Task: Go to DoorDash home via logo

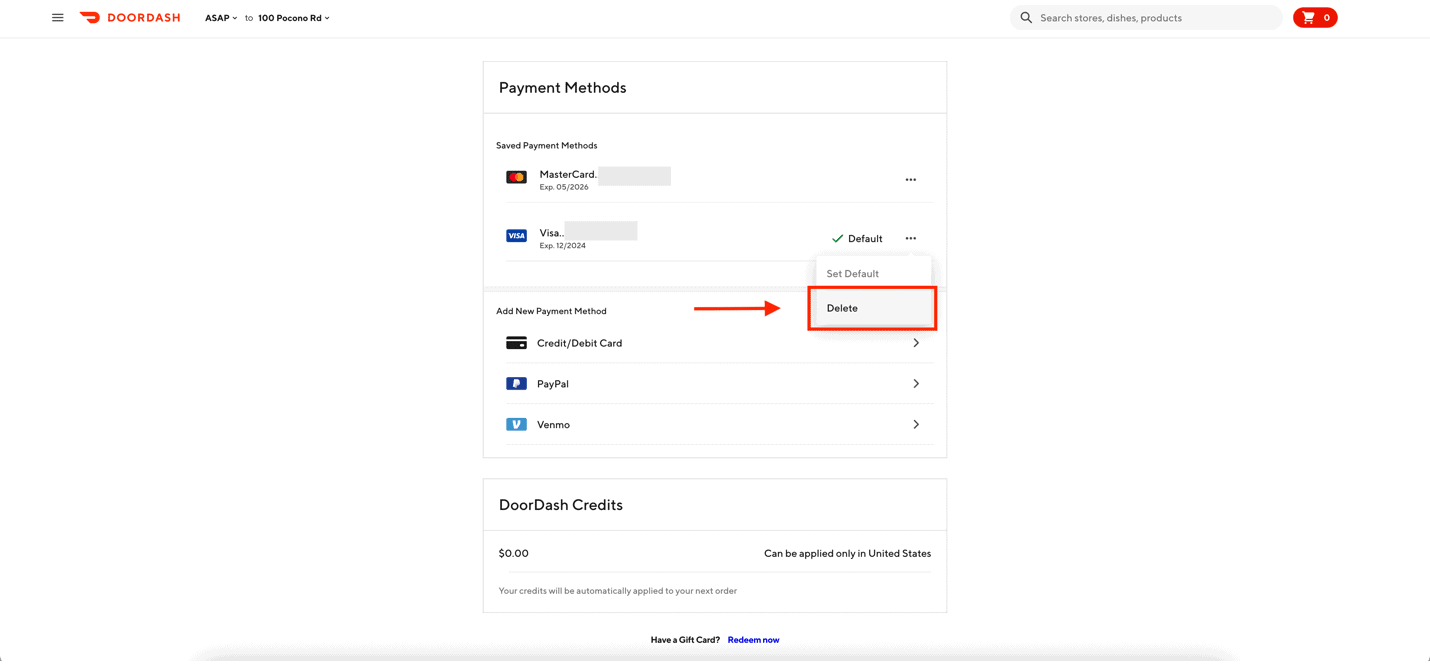Action: [130, 18]
